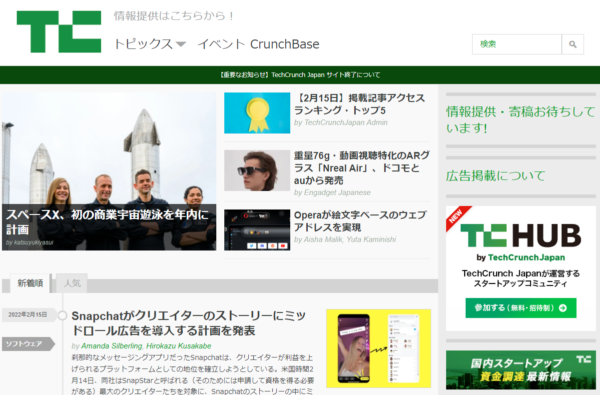Expand the トピックス dropdown arrow
Viewport: 600px width, 395px height.
(181, 44)
